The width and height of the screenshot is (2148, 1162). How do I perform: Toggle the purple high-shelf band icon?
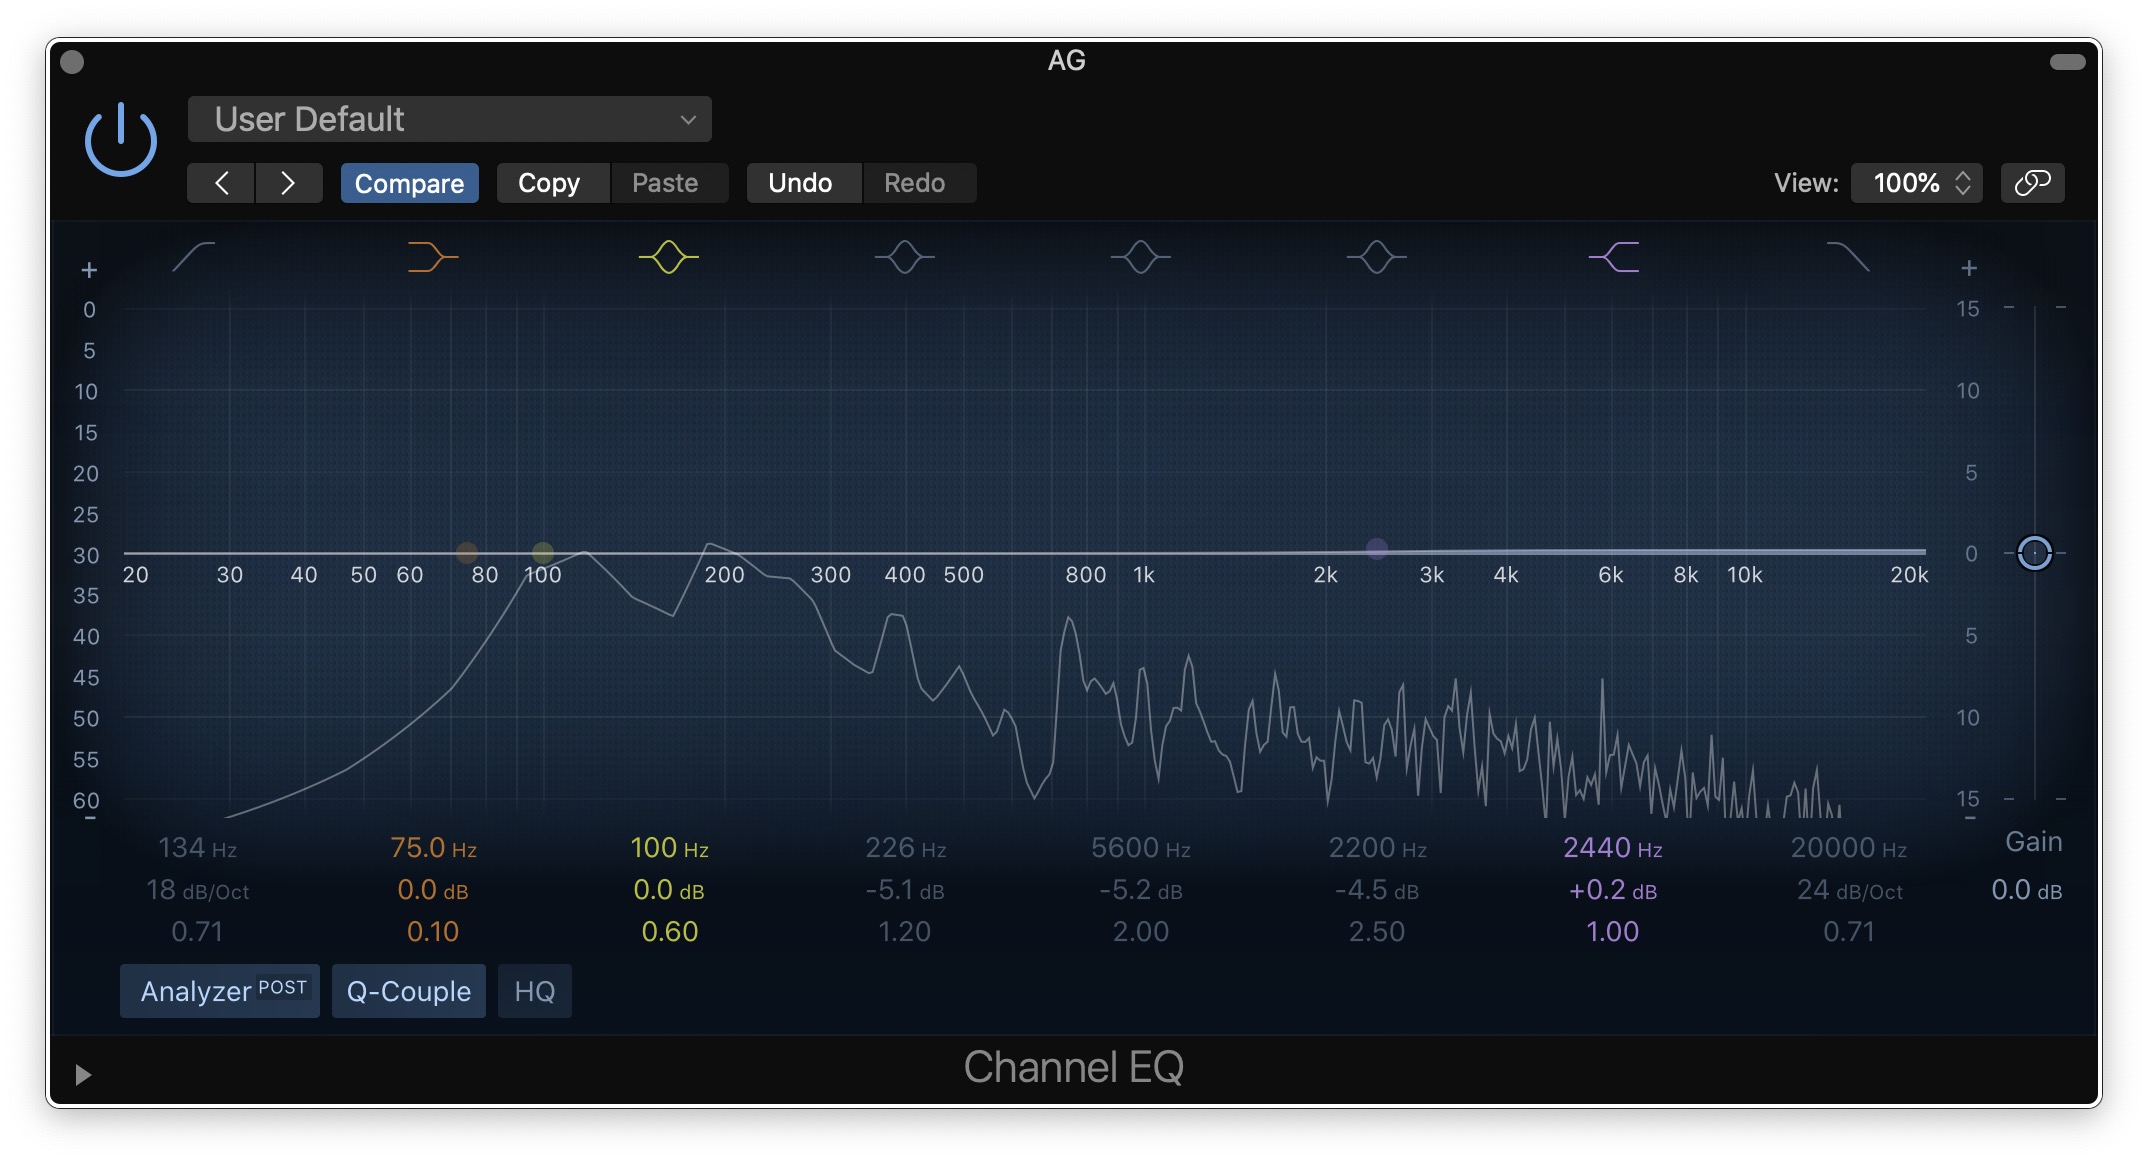tap(1613, 257)
